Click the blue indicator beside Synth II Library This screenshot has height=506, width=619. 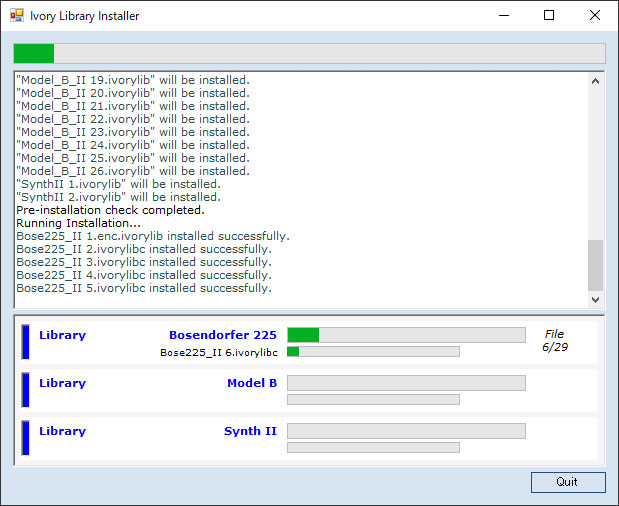click(26, 438)
